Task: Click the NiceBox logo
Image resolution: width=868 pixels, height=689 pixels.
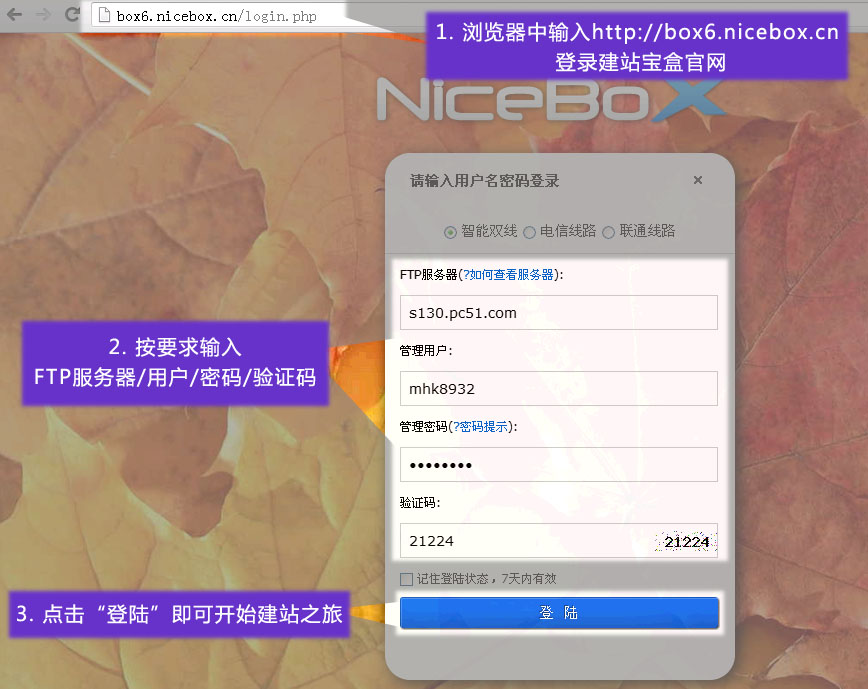Action: (x=549, y=100)
